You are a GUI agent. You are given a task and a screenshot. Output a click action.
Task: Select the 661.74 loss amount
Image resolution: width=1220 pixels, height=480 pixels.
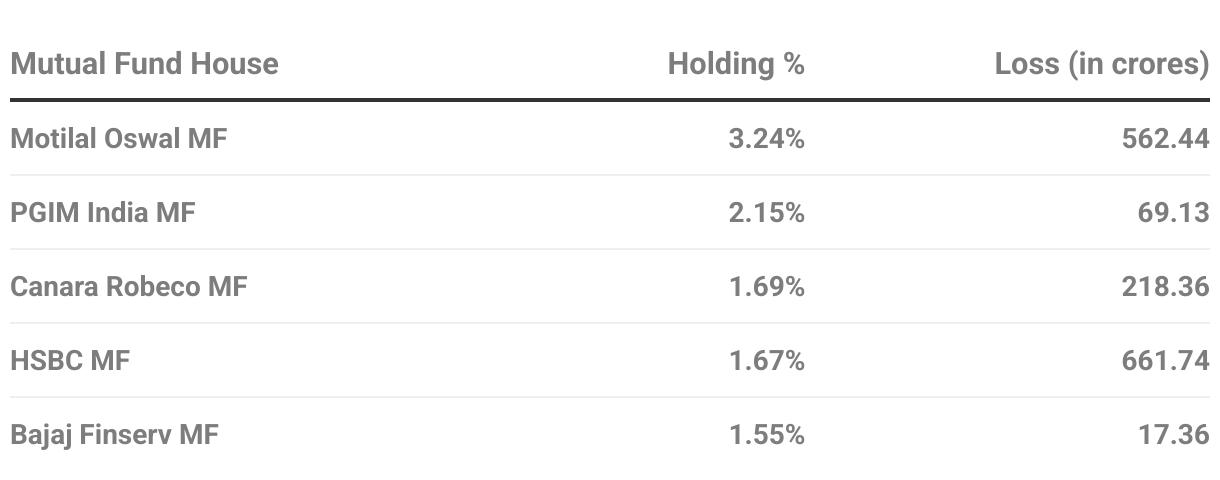[1166, 361]
